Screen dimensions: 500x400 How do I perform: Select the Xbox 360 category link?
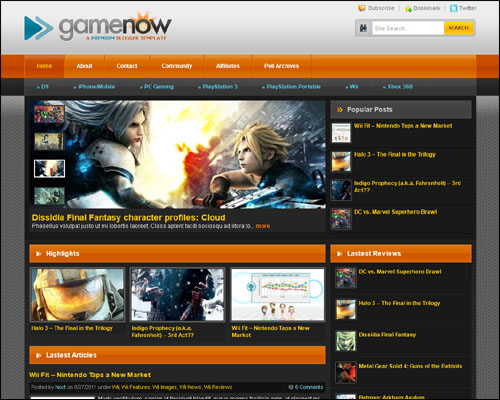click(398, 87)
